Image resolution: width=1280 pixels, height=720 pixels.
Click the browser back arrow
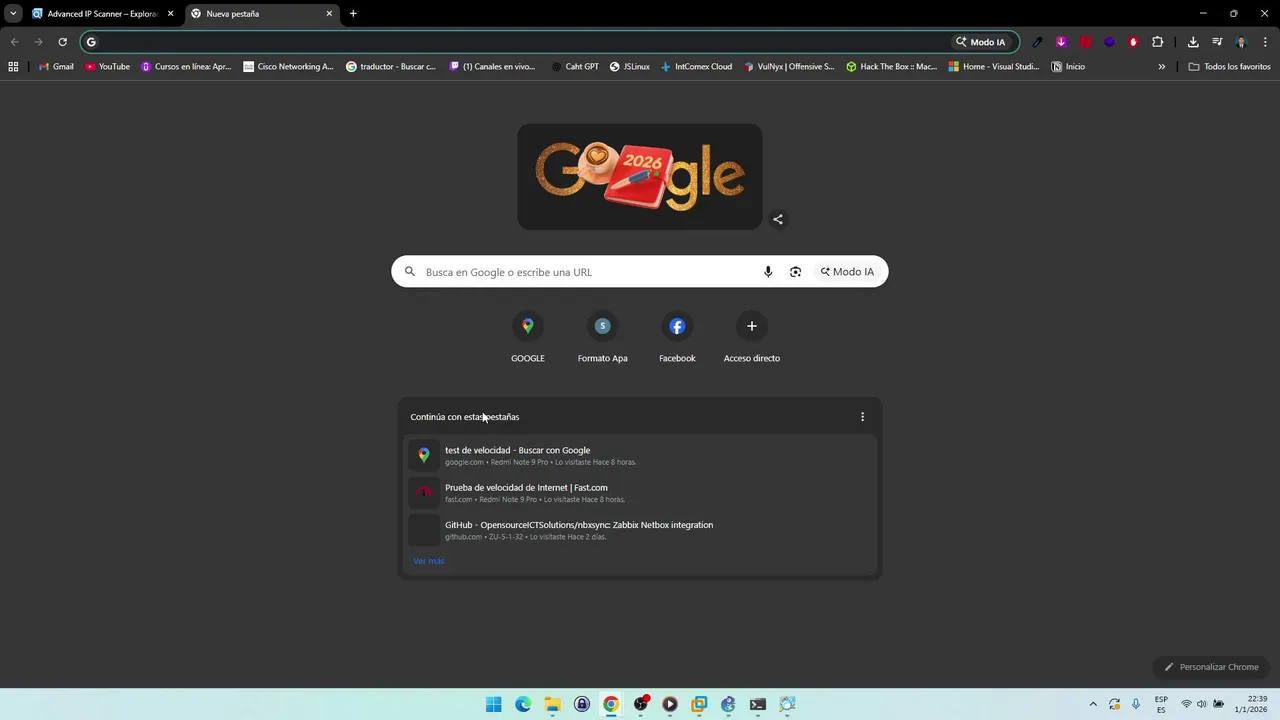[14, 42]
